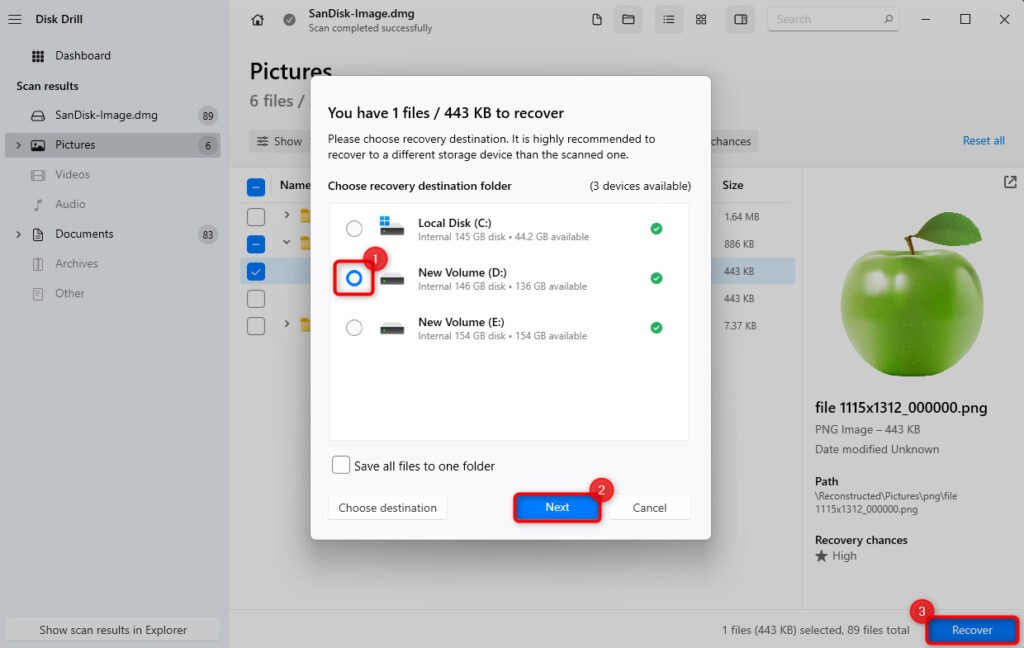Enable Save all files to one folder
The width and height of the screenshot is (1024, 648).
click(x=341, y=465)
